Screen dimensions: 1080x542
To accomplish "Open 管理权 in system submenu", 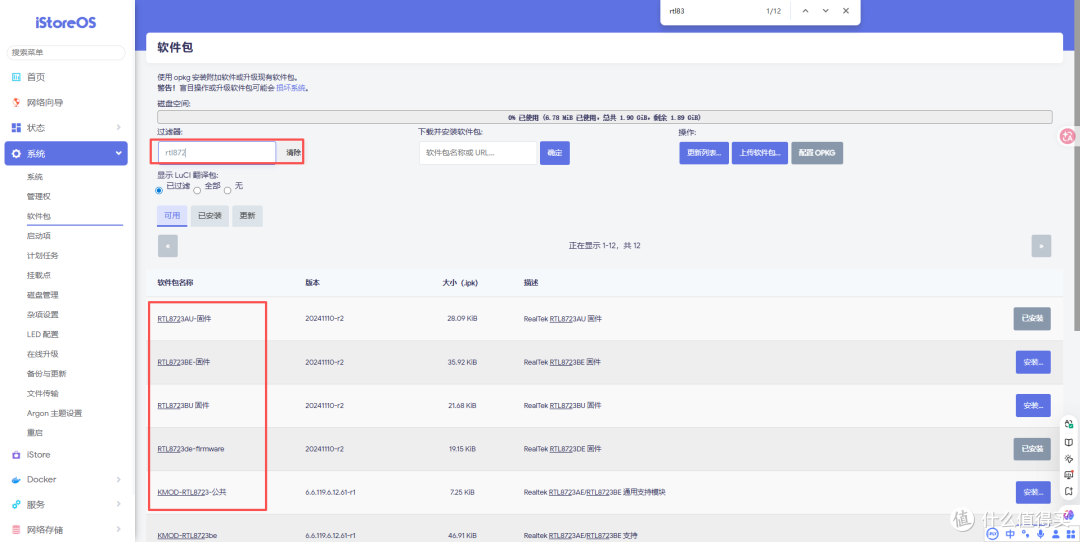I will pos(39,196).
